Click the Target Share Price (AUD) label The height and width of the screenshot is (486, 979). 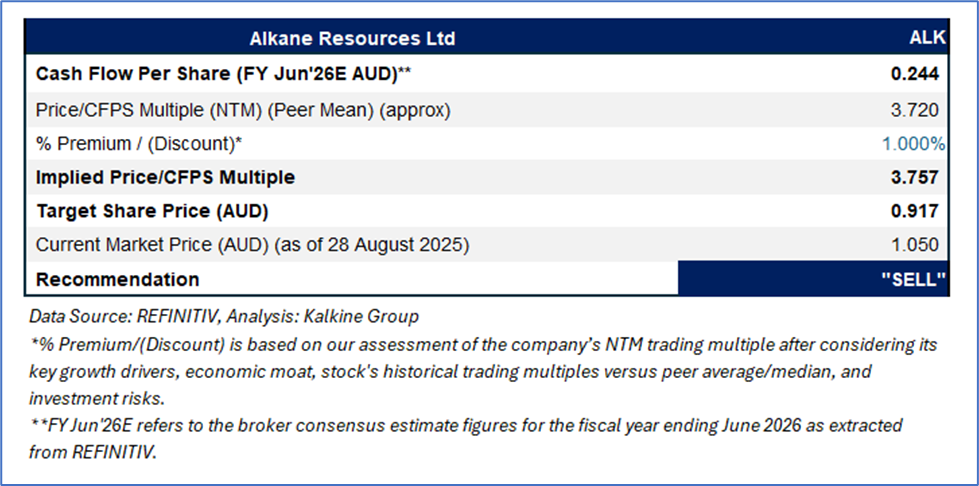(x=152, y=212)
